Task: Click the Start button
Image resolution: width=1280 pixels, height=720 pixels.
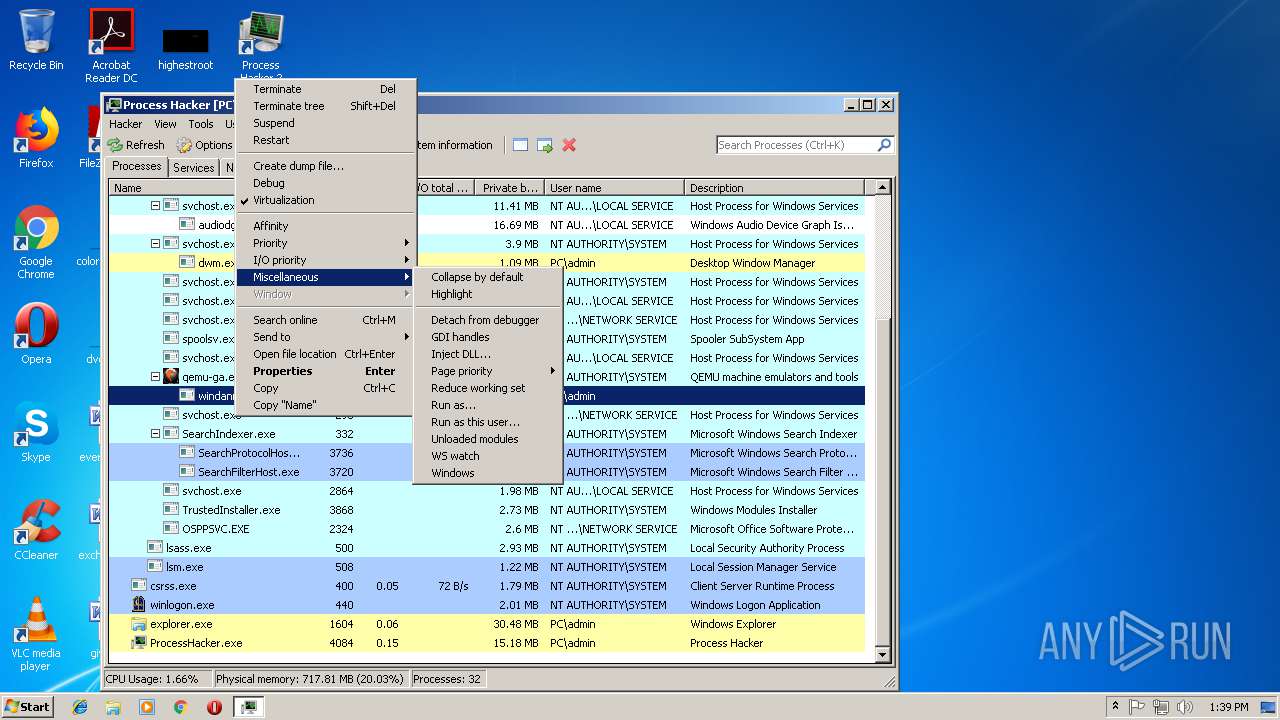Action: coord(27,707)
